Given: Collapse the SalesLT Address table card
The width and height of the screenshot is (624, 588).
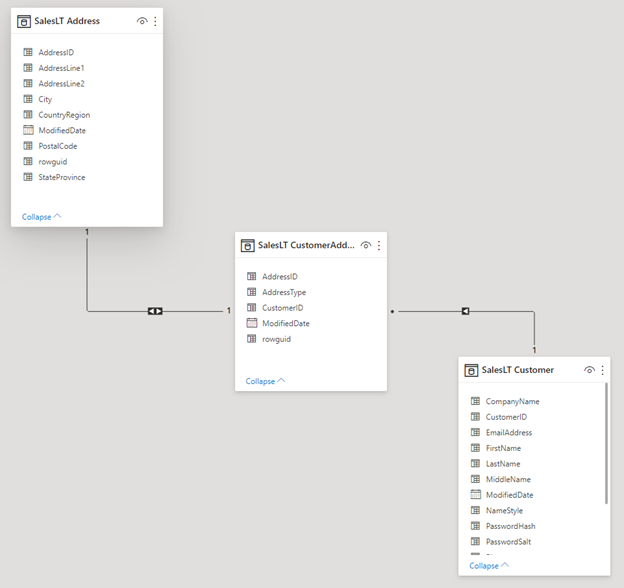Looking at the screenshot, I should tap(41, 216).
